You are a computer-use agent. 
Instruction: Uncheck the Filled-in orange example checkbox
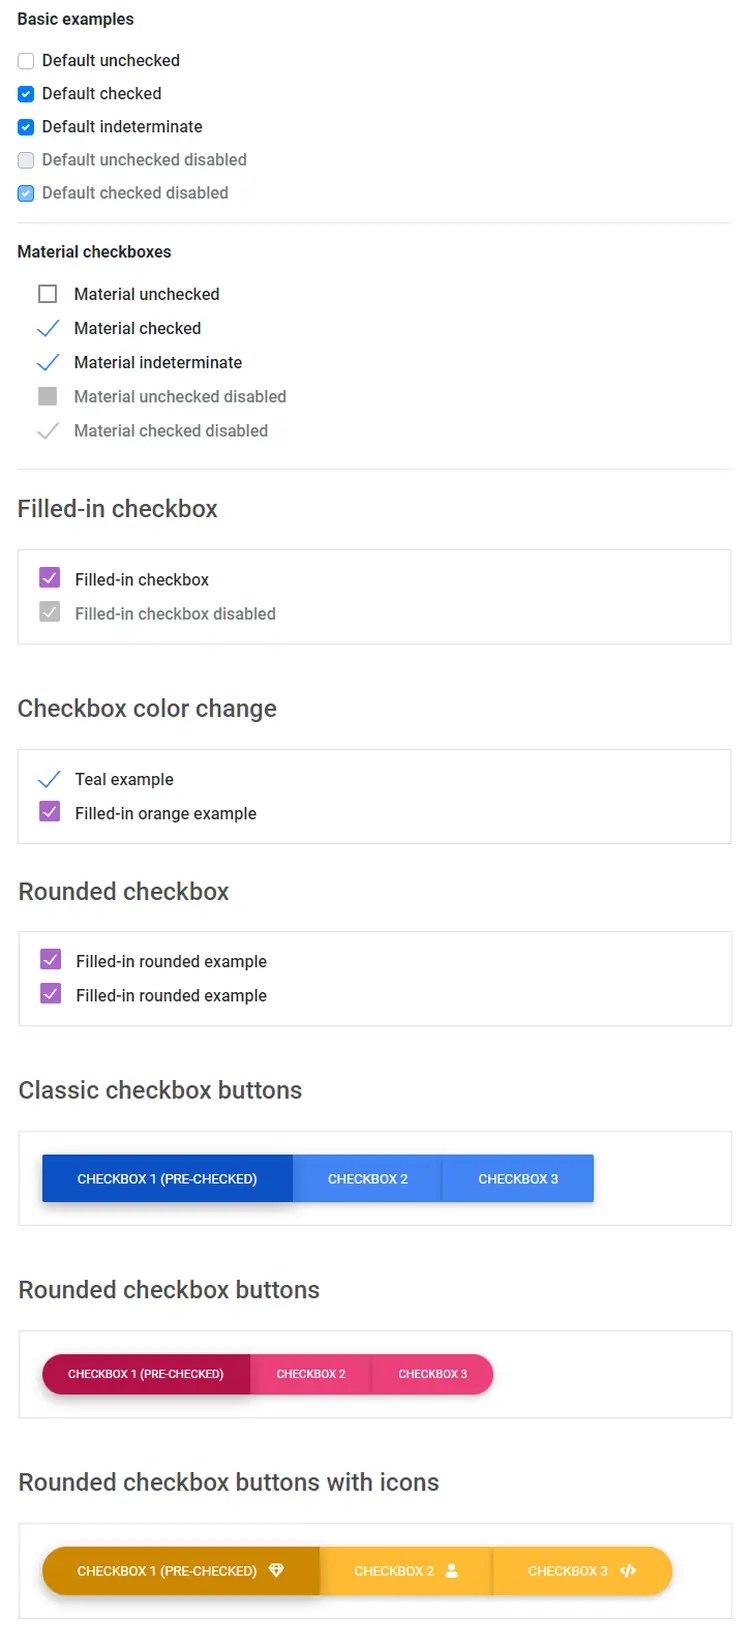pyautogui.click(x=49, y=812)
